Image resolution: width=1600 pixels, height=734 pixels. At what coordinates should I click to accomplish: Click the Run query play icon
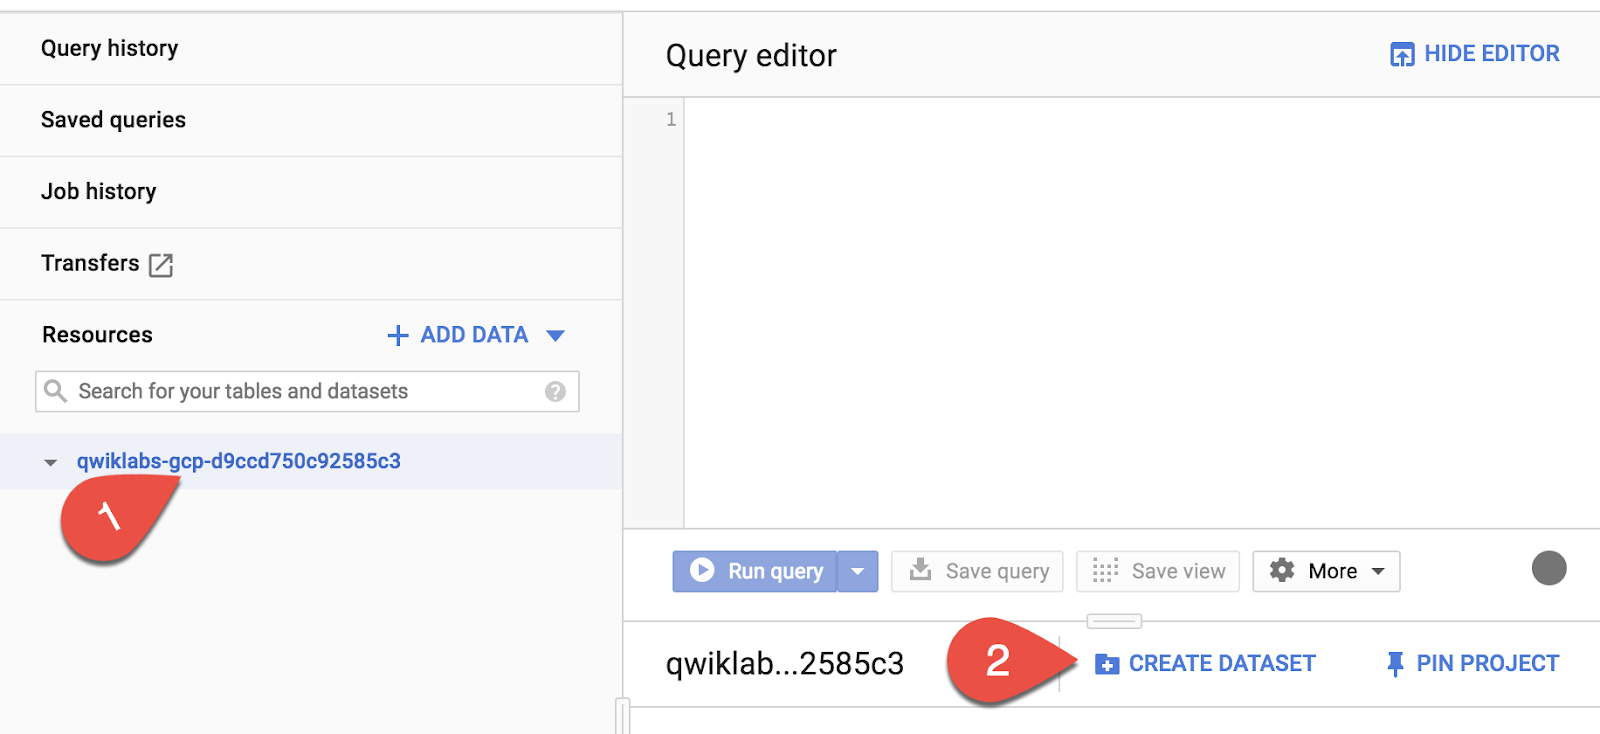(x=702, y=570)
